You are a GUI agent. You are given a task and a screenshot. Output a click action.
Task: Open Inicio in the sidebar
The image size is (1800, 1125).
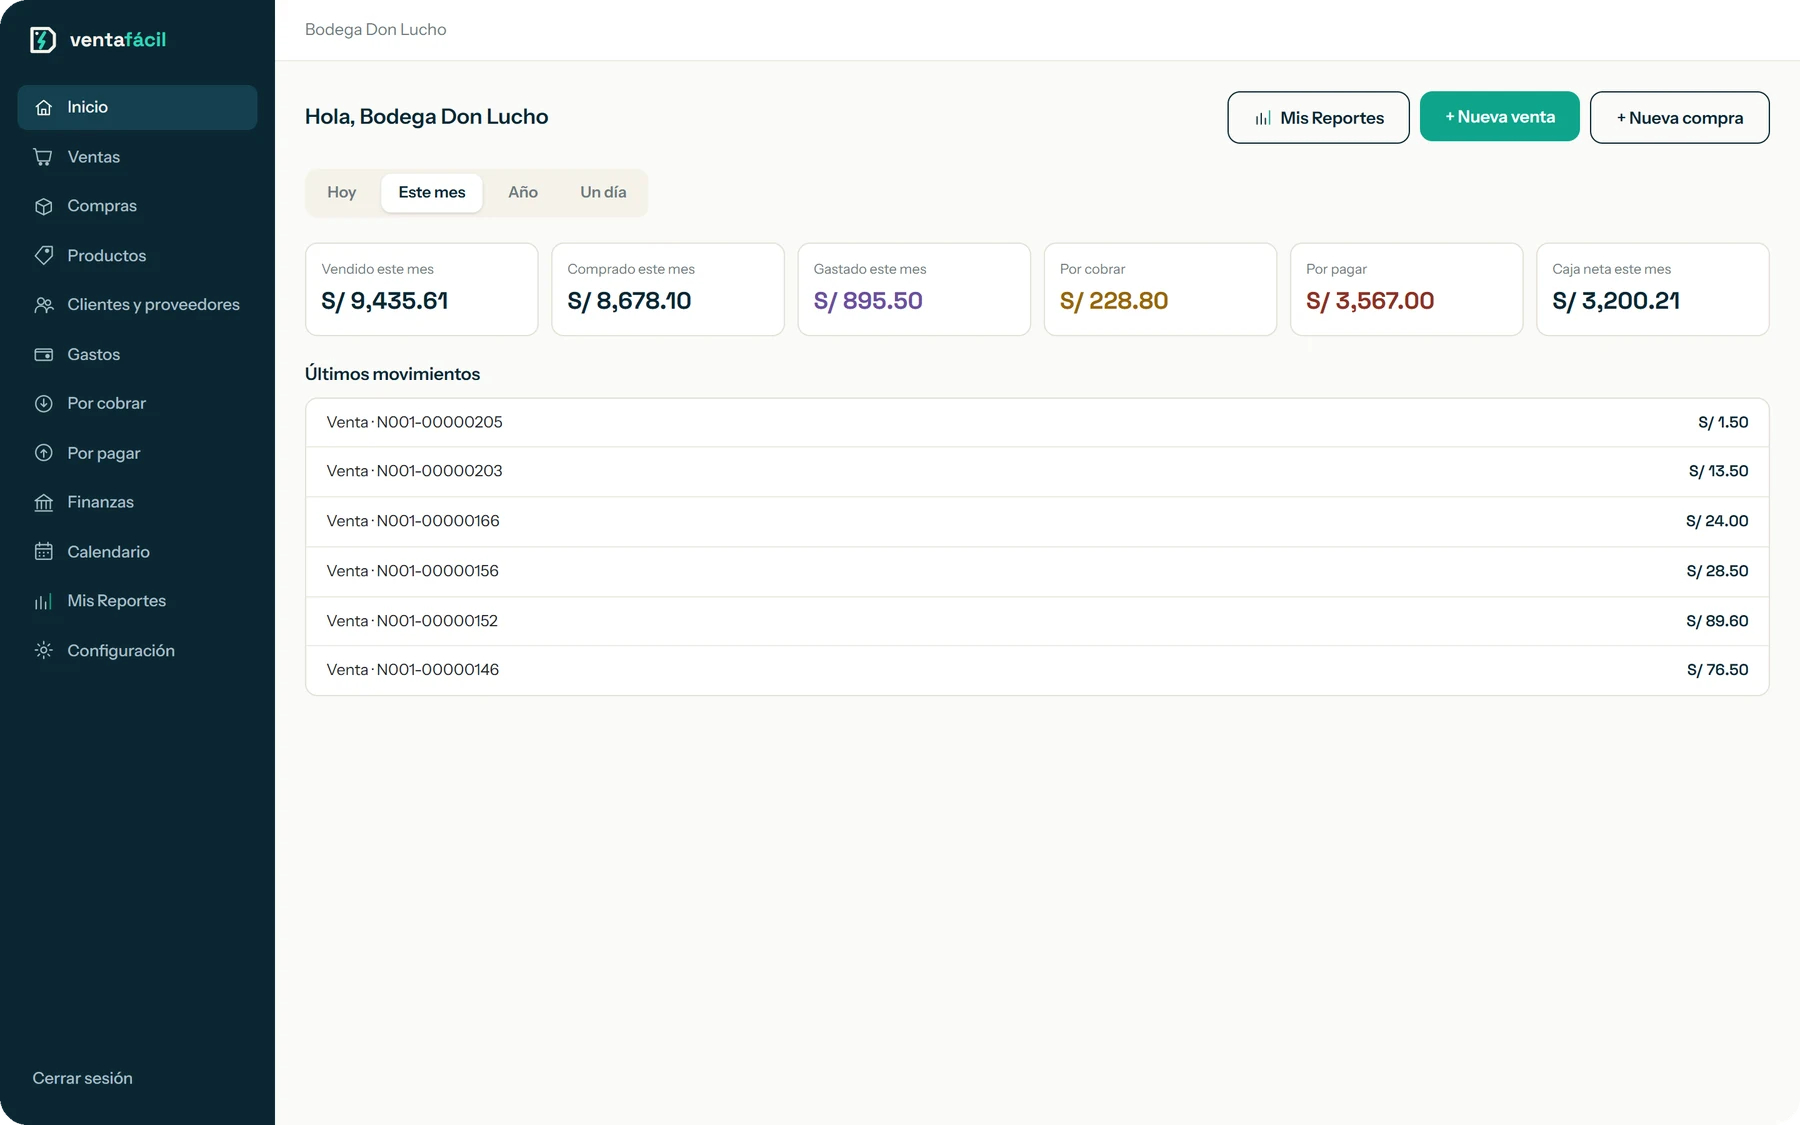137,107
